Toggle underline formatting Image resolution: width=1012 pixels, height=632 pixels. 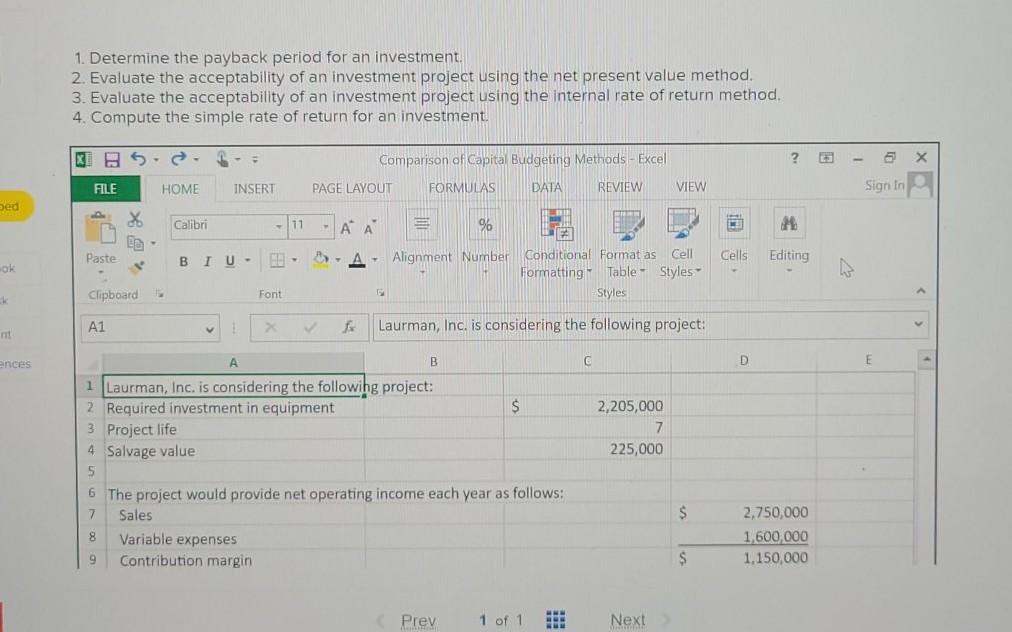pyautogui.click(x=228, y=260)
